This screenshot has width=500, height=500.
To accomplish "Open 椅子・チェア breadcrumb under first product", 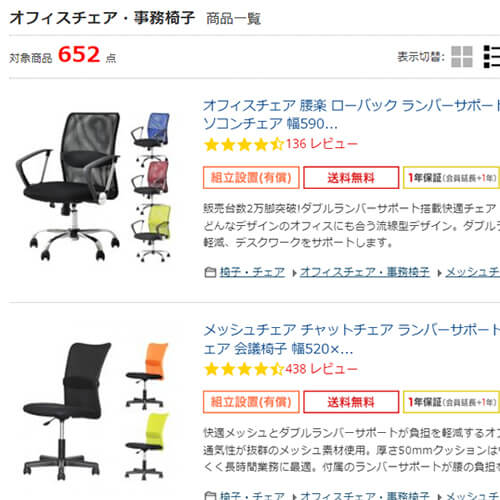I will click(x=252, y=273).
